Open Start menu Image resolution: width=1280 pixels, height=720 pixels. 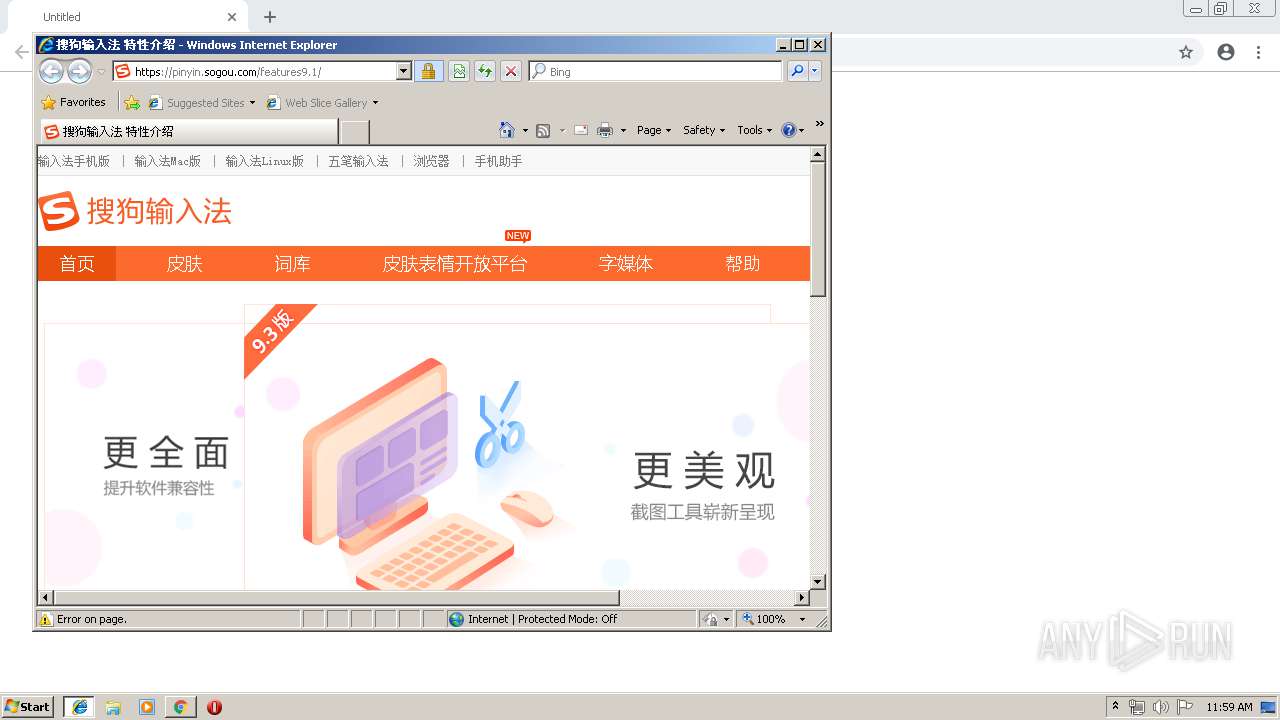click(27, 706)
